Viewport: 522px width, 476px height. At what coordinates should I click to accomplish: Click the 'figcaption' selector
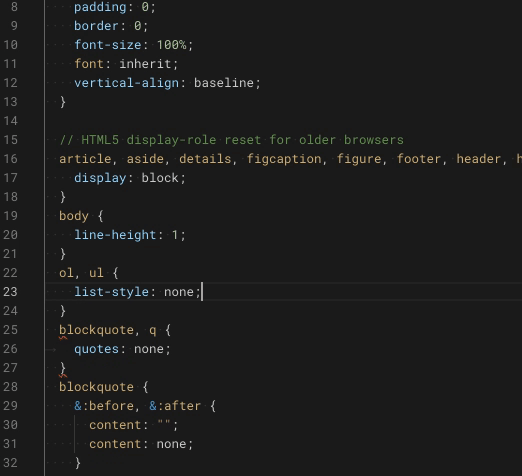pos(284,159)
